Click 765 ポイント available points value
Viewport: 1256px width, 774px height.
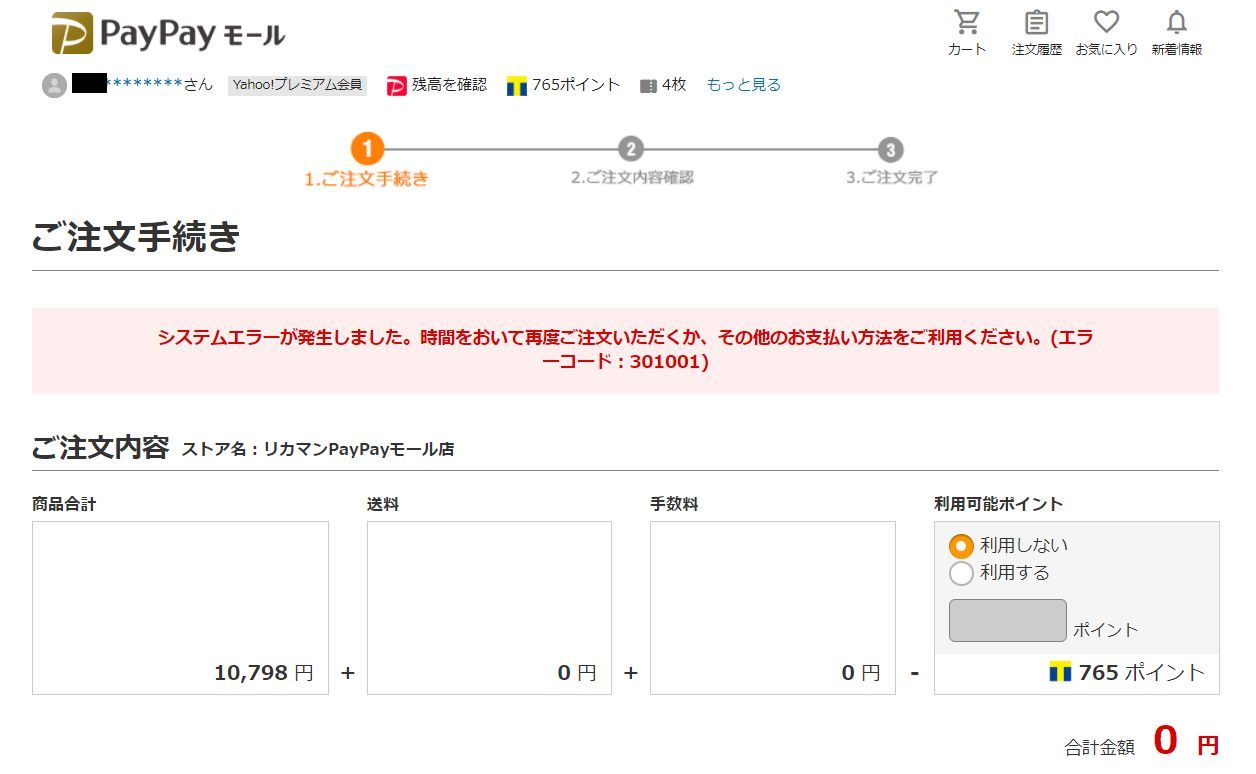[1127, 673]
